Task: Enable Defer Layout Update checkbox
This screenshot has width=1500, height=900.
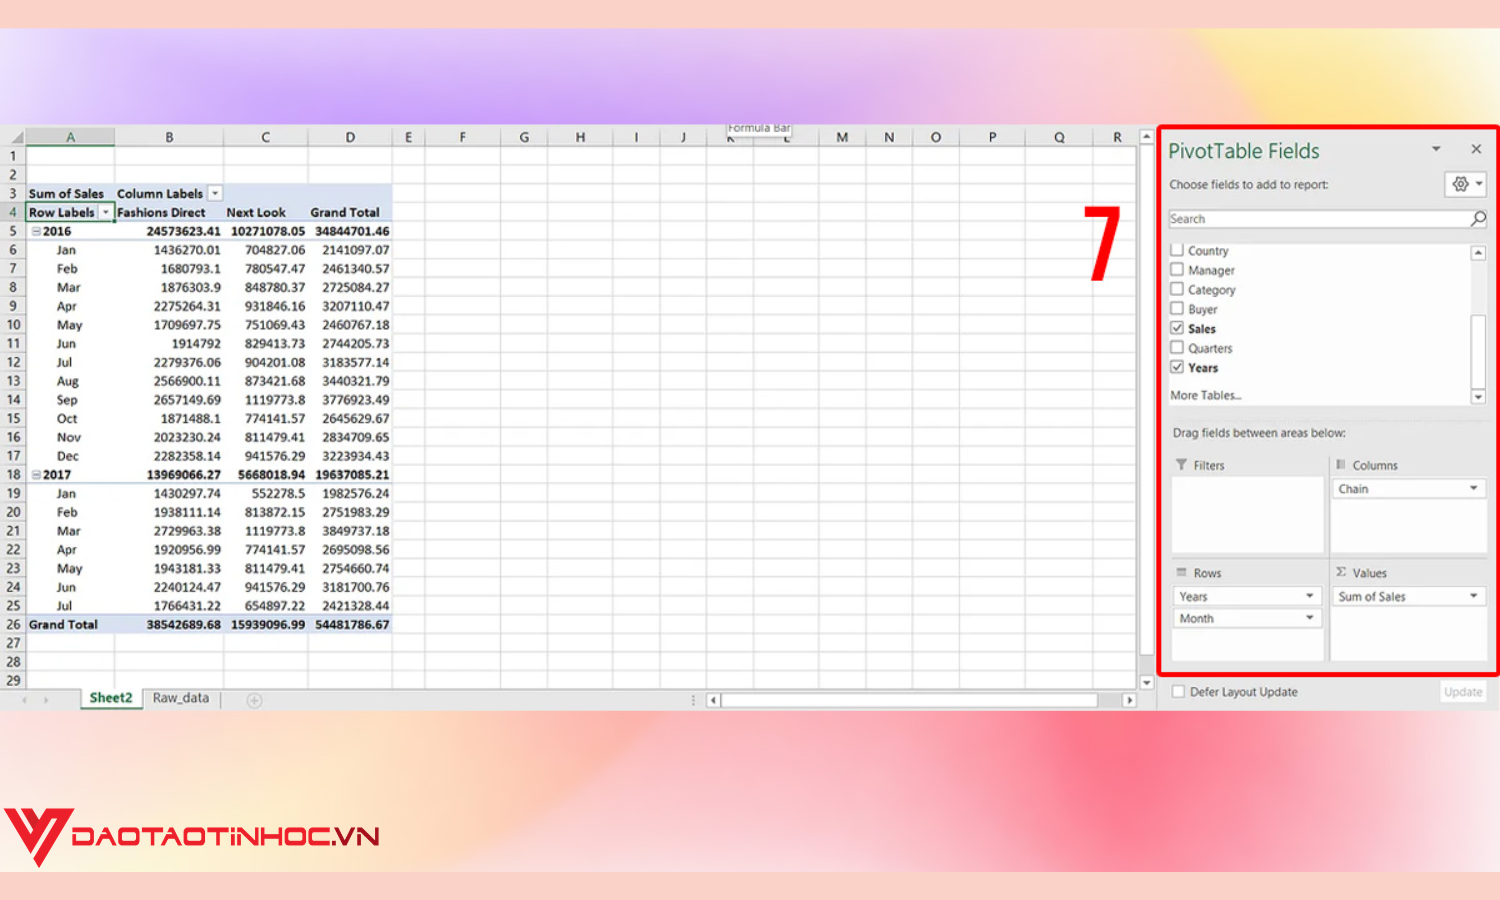Action: 1179,691
